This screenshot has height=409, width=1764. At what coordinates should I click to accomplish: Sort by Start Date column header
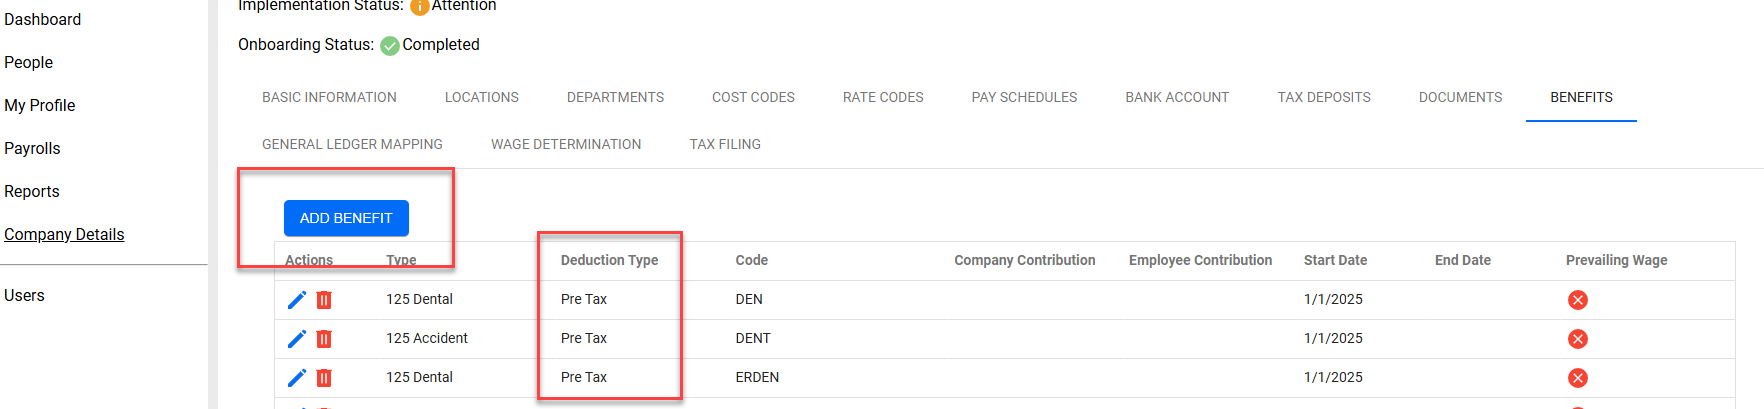tap(1335, 260)
